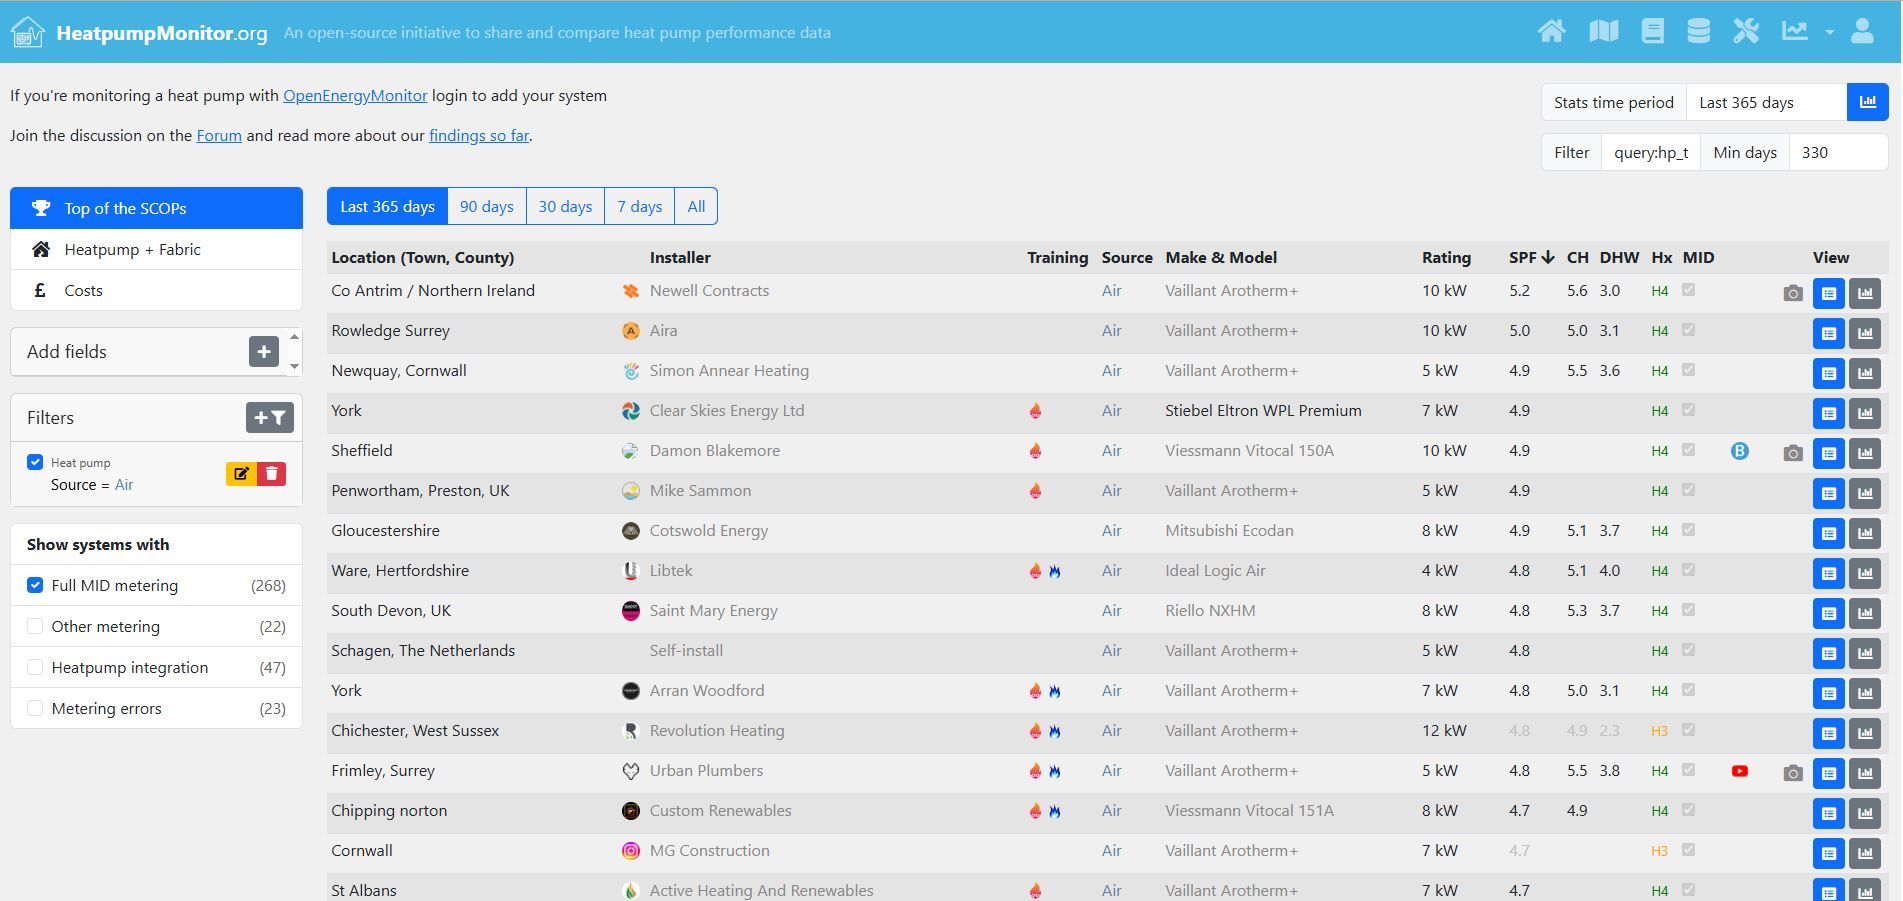Select Top of the SCOPs menu item
The width and height of the screenshot is (1903, 901).
point(156,208)
